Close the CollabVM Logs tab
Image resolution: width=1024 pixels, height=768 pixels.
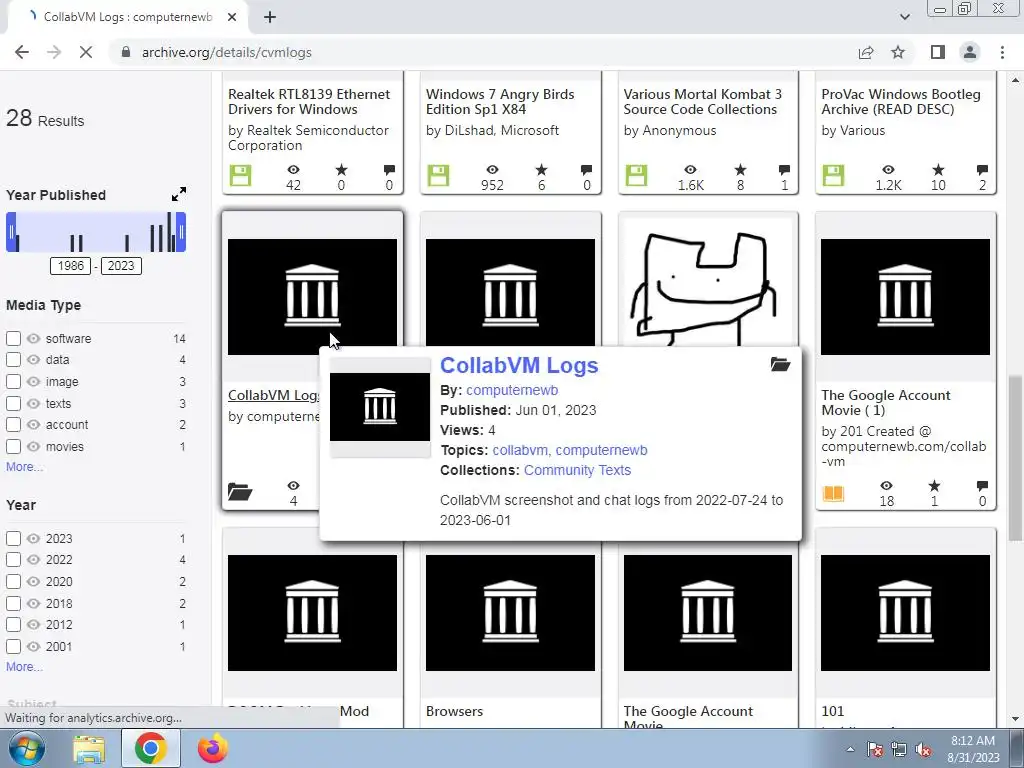click(x=232, y=17)
